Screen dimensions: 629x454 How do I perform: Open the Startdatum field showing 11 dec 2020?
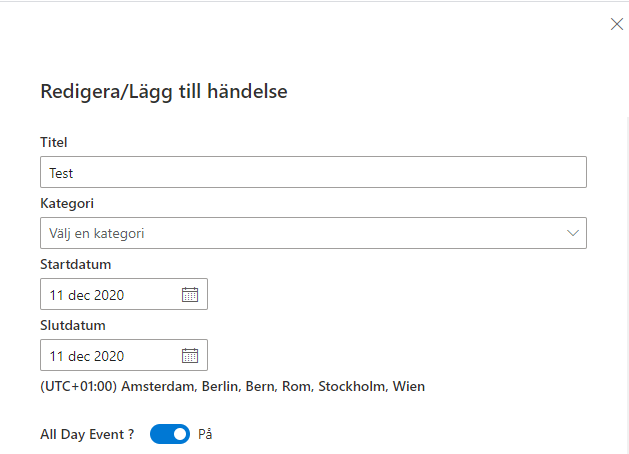click(124, 294)
